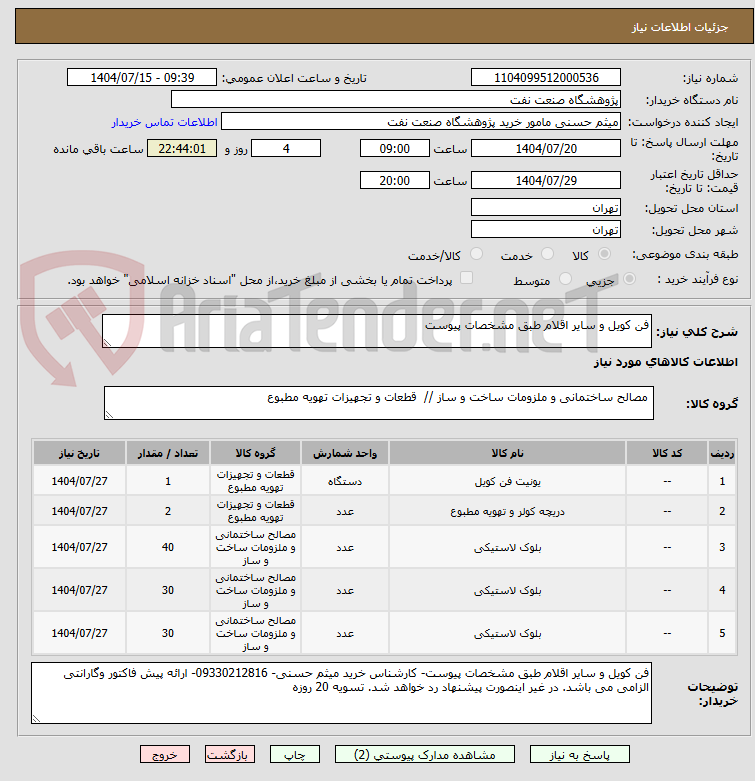Click quantity 40 in row 3
The image size is (755, 781).
pyautogui.click(x=168, y=547)
